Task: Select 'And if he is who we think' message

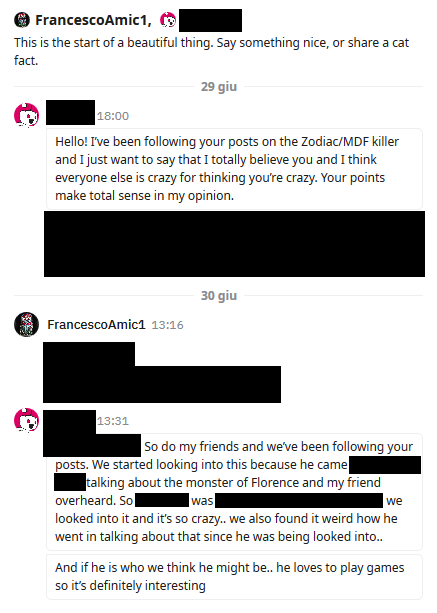Action: [235, 577]
